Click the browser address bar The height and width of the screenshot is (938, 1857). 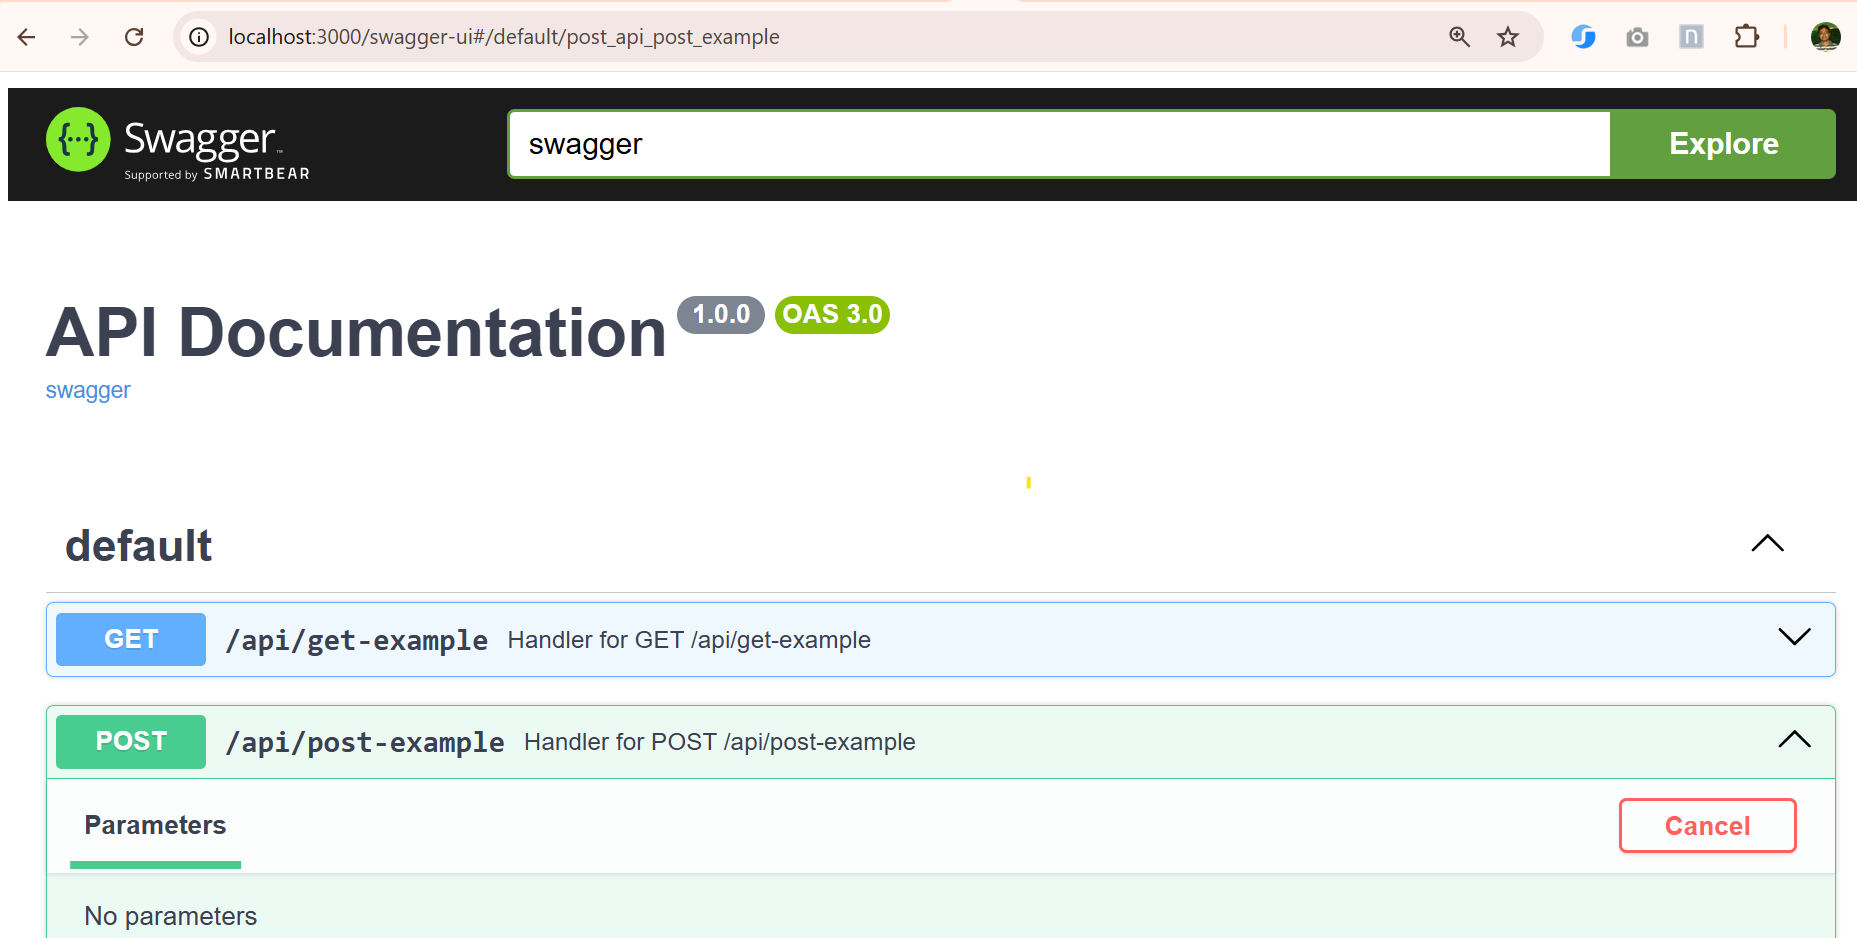click(700, 36)
